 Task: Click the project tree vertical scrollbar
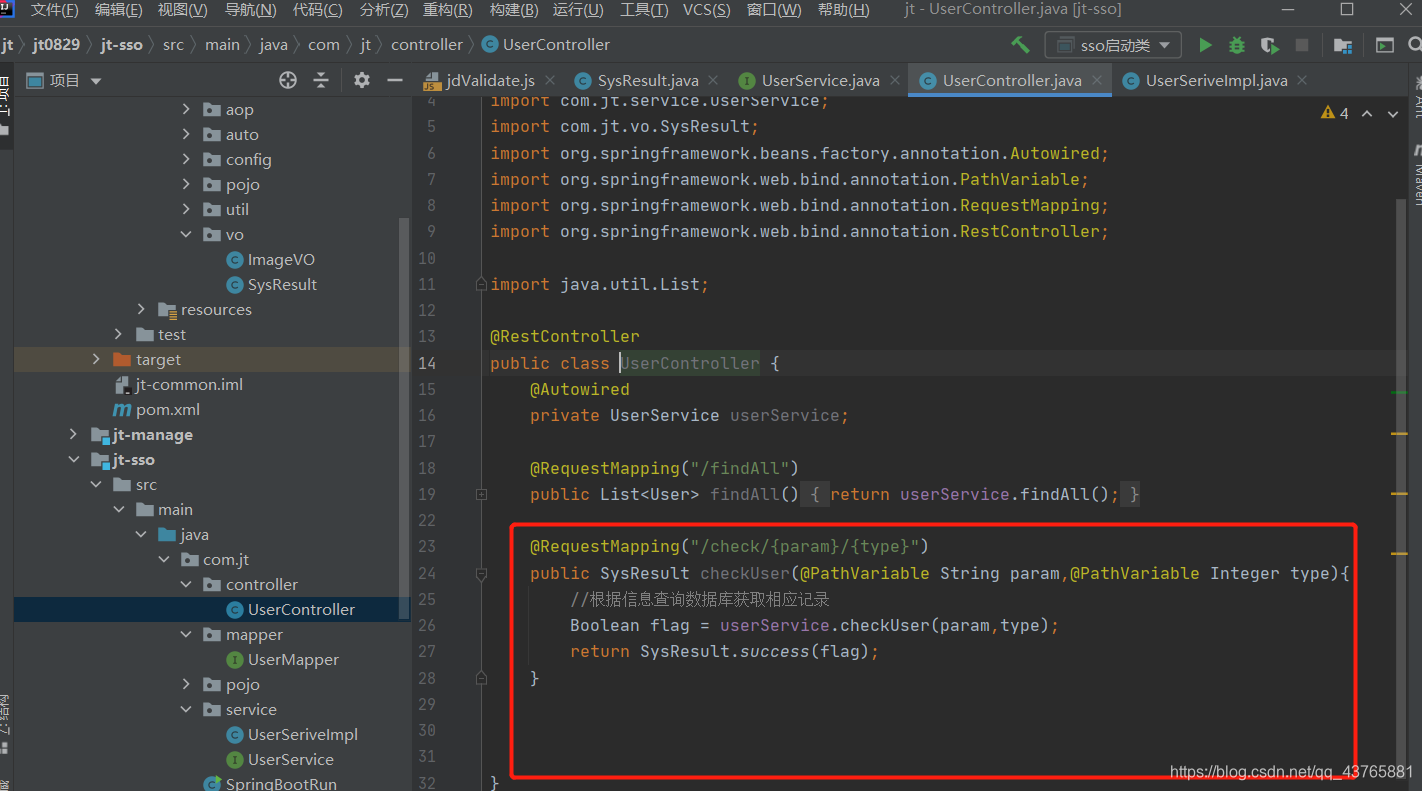404,418
